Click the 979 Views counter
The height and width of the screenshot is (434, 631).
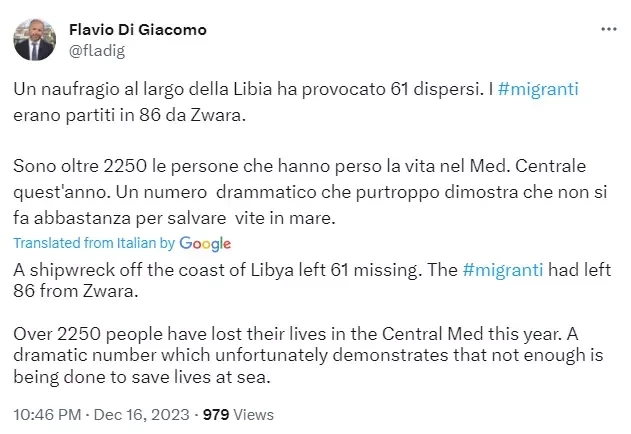(x=238, y=414)
